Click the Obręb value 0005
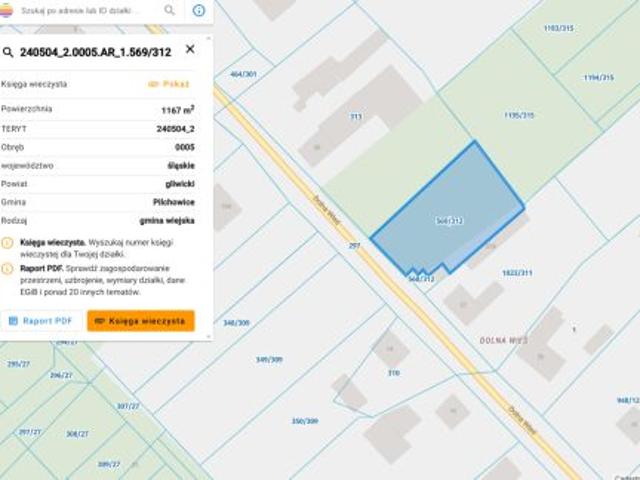The width and height of the screenshot is (640, 480). (x=185, y=147)
